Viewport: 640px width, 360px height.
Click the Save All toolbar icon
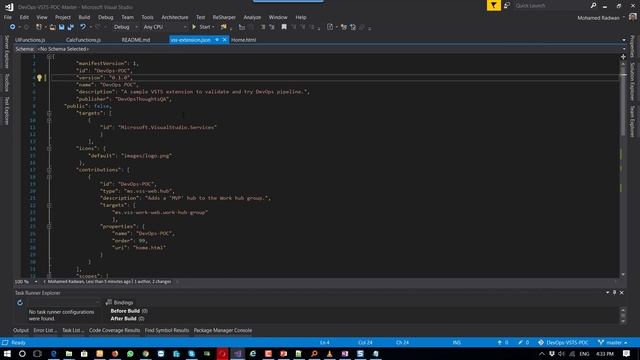(71, 27)
